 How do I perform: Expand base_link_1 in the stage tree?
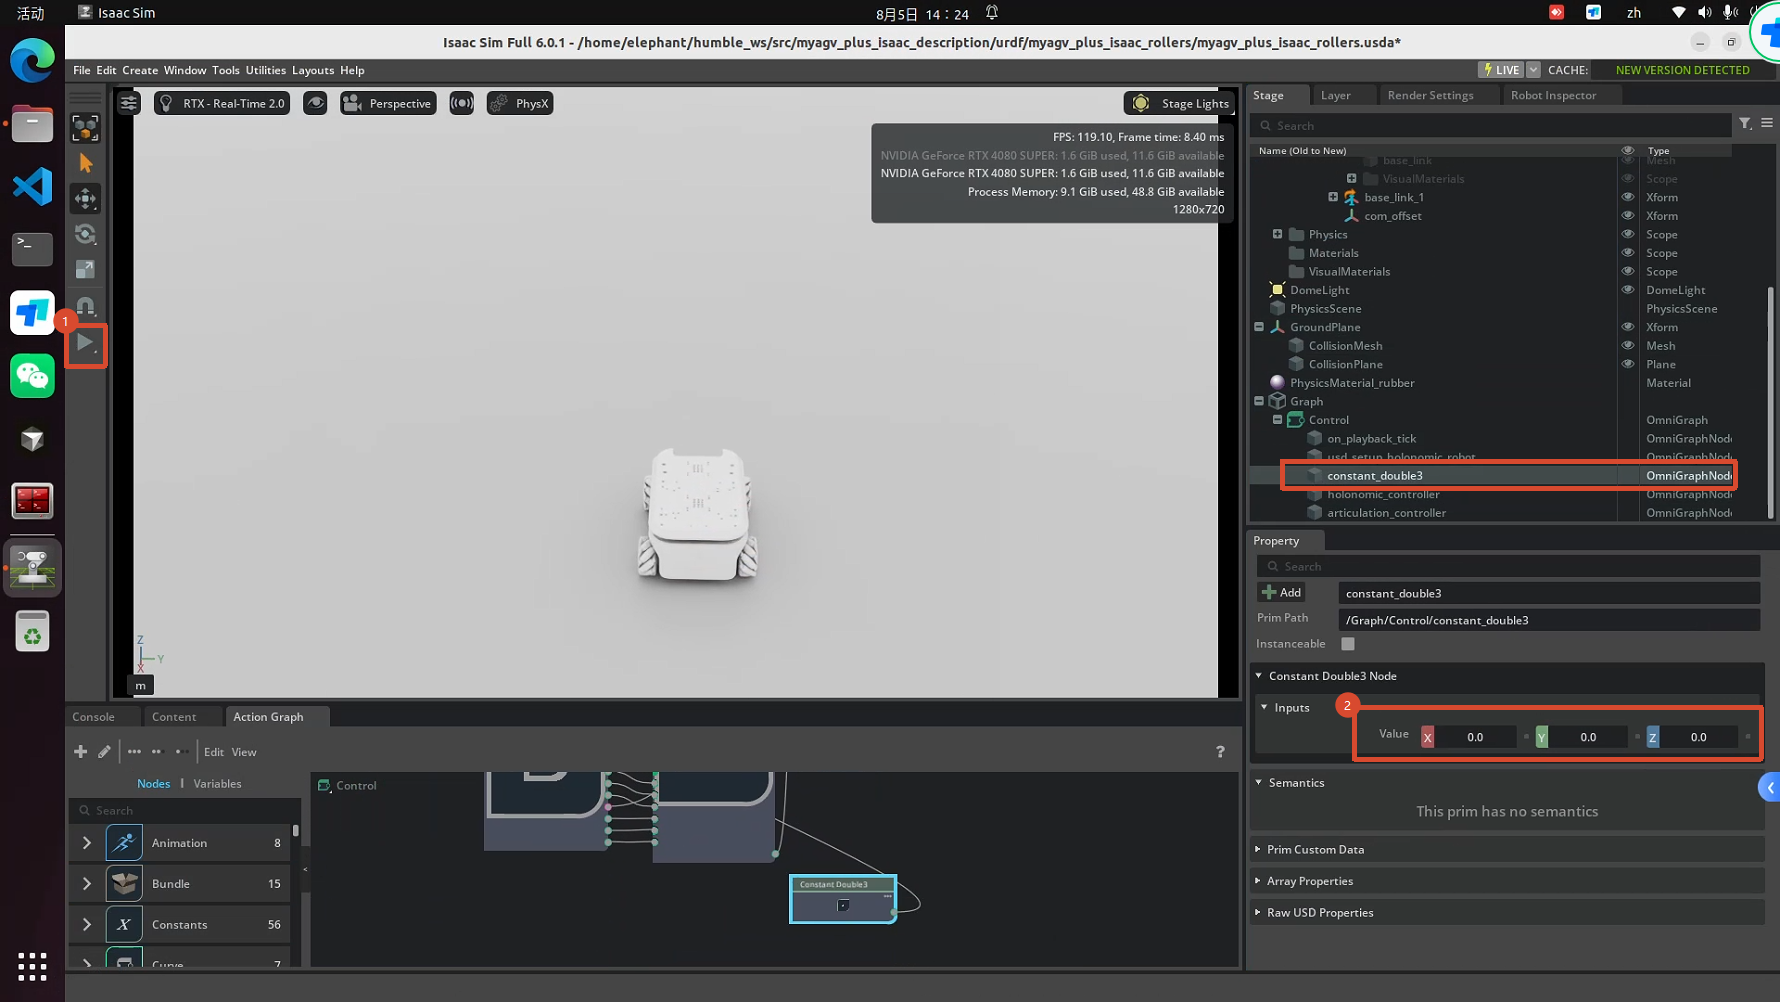[x=1333, y=197]
